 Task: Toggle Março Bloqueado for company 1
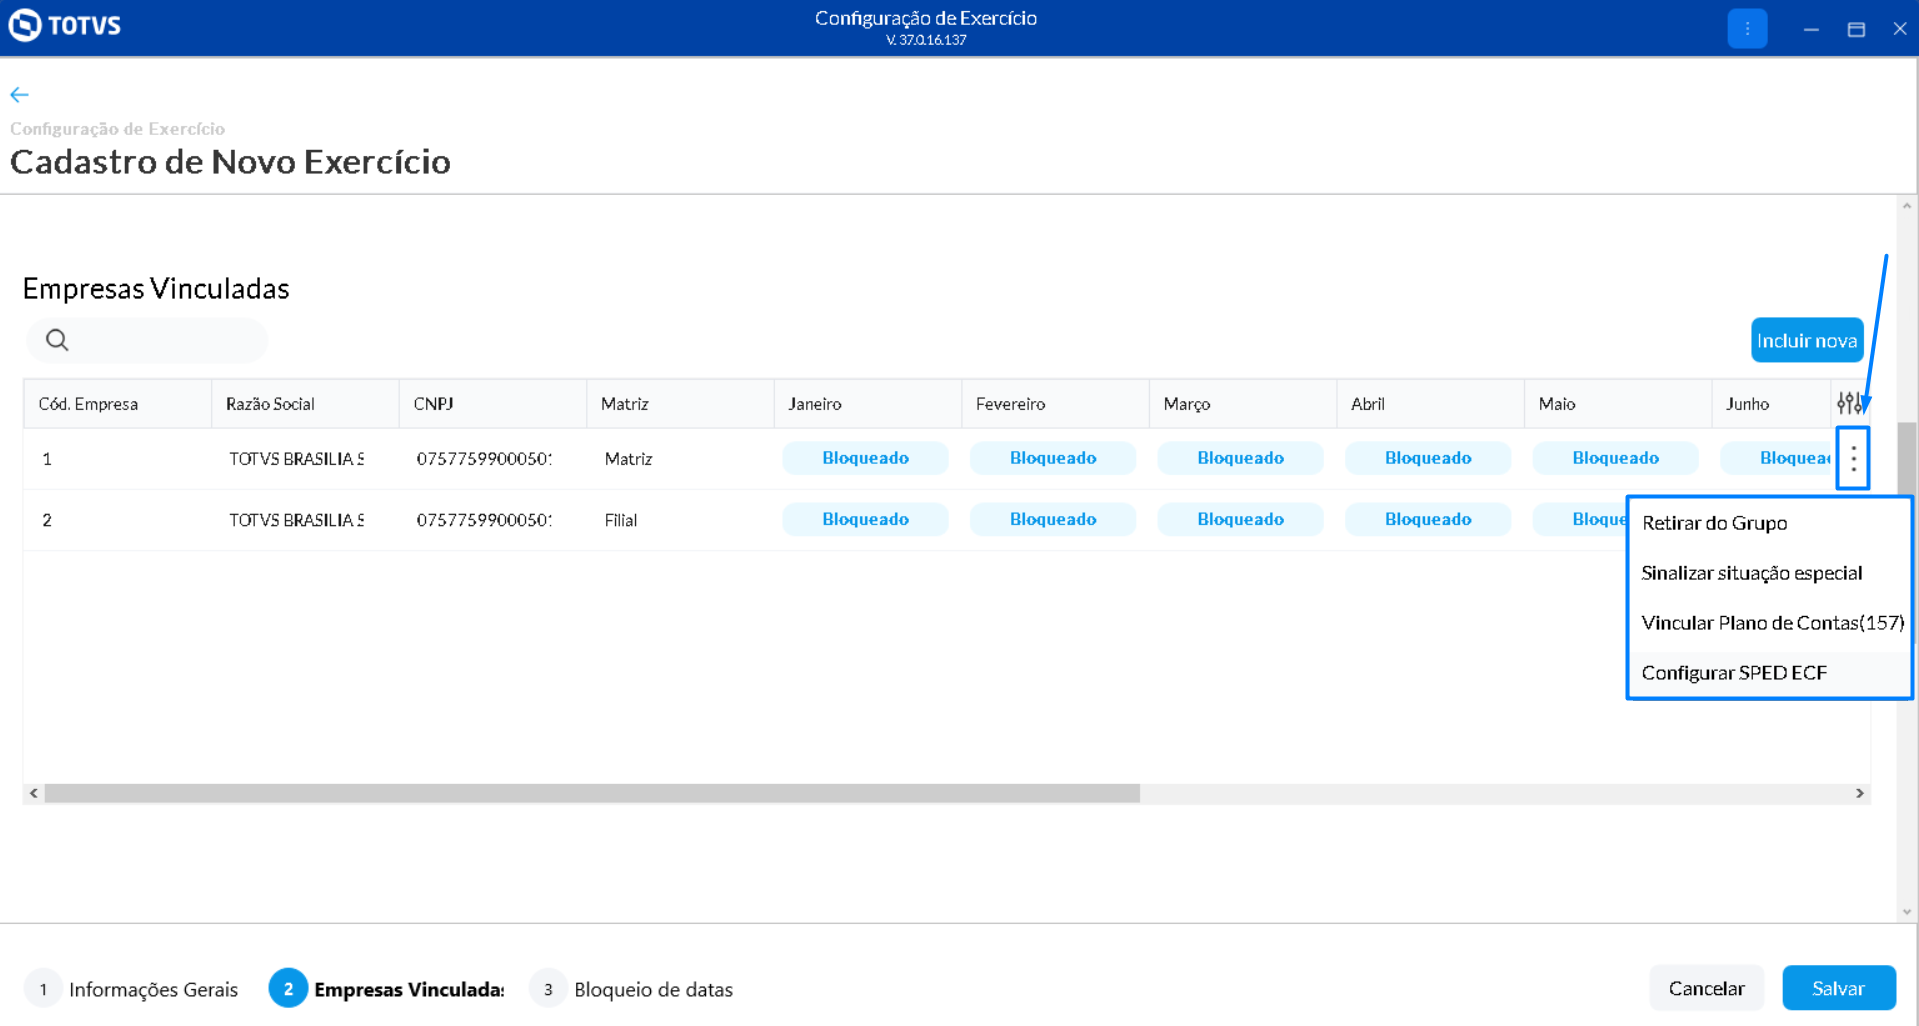pyautogui.click(x=1240, y=458)
